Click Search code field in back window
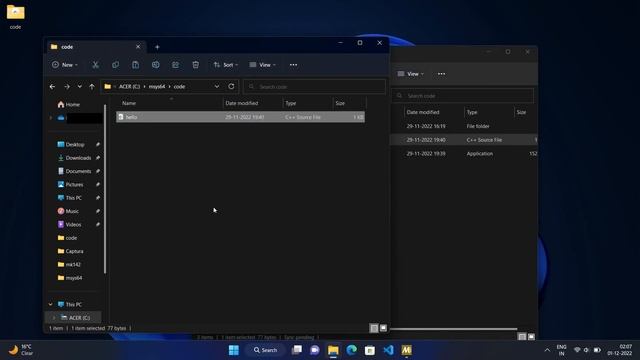 (x=463, y=96)
